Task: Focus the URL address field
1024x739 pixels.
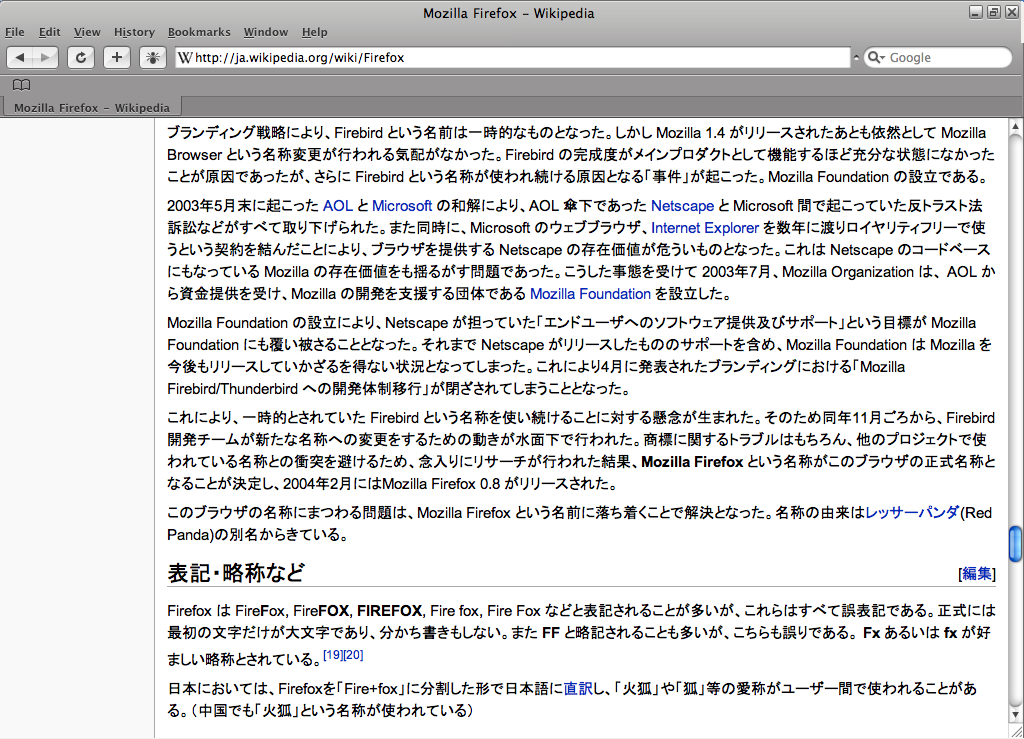Action: (x=520, y=58)
